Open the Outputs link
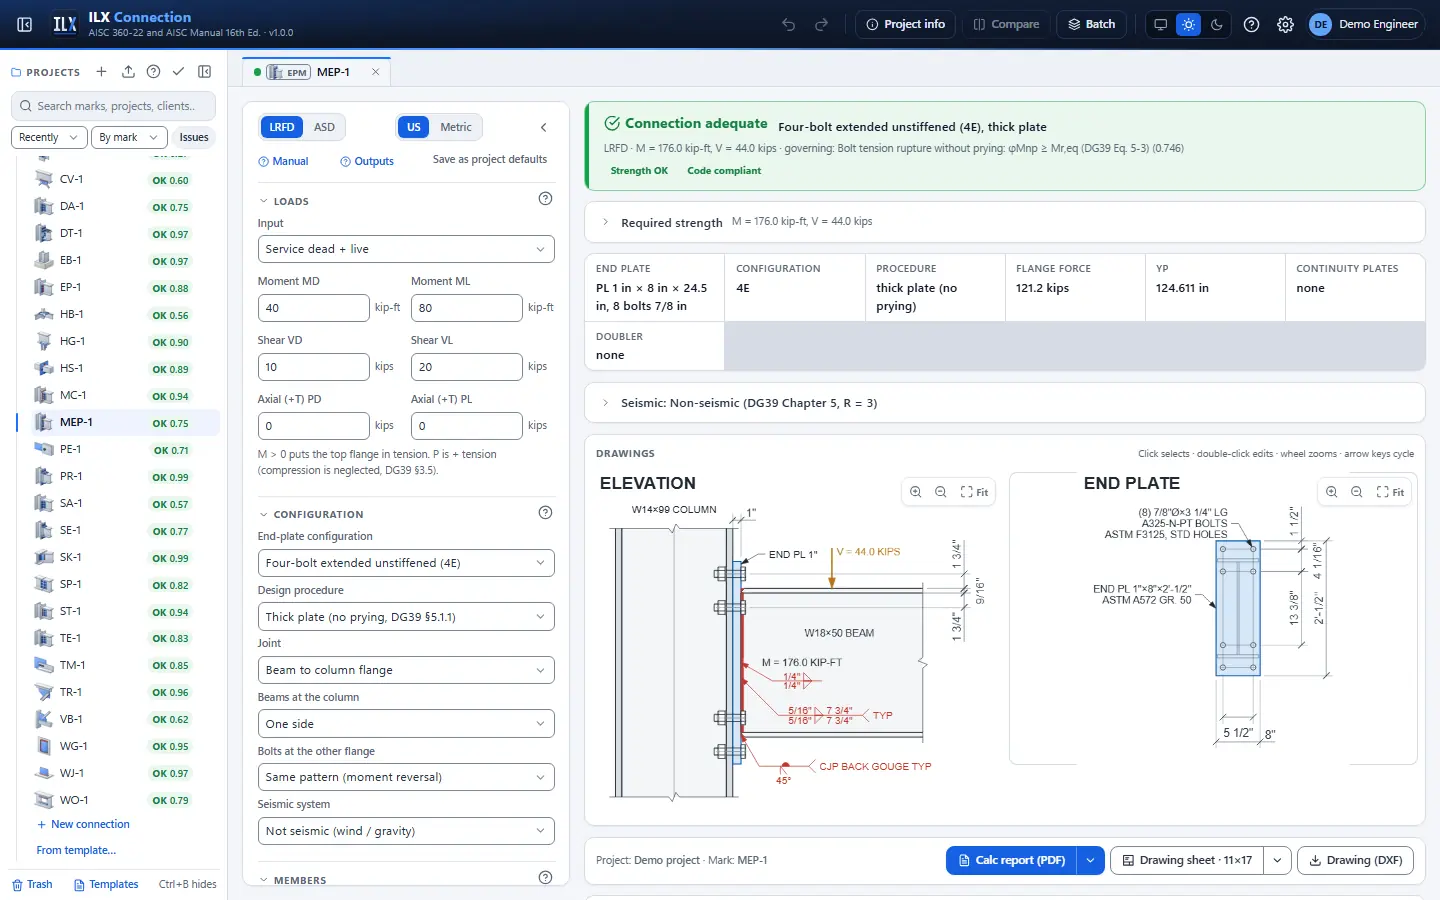Viewport: 1440px width, 900px height. (367, 161)
